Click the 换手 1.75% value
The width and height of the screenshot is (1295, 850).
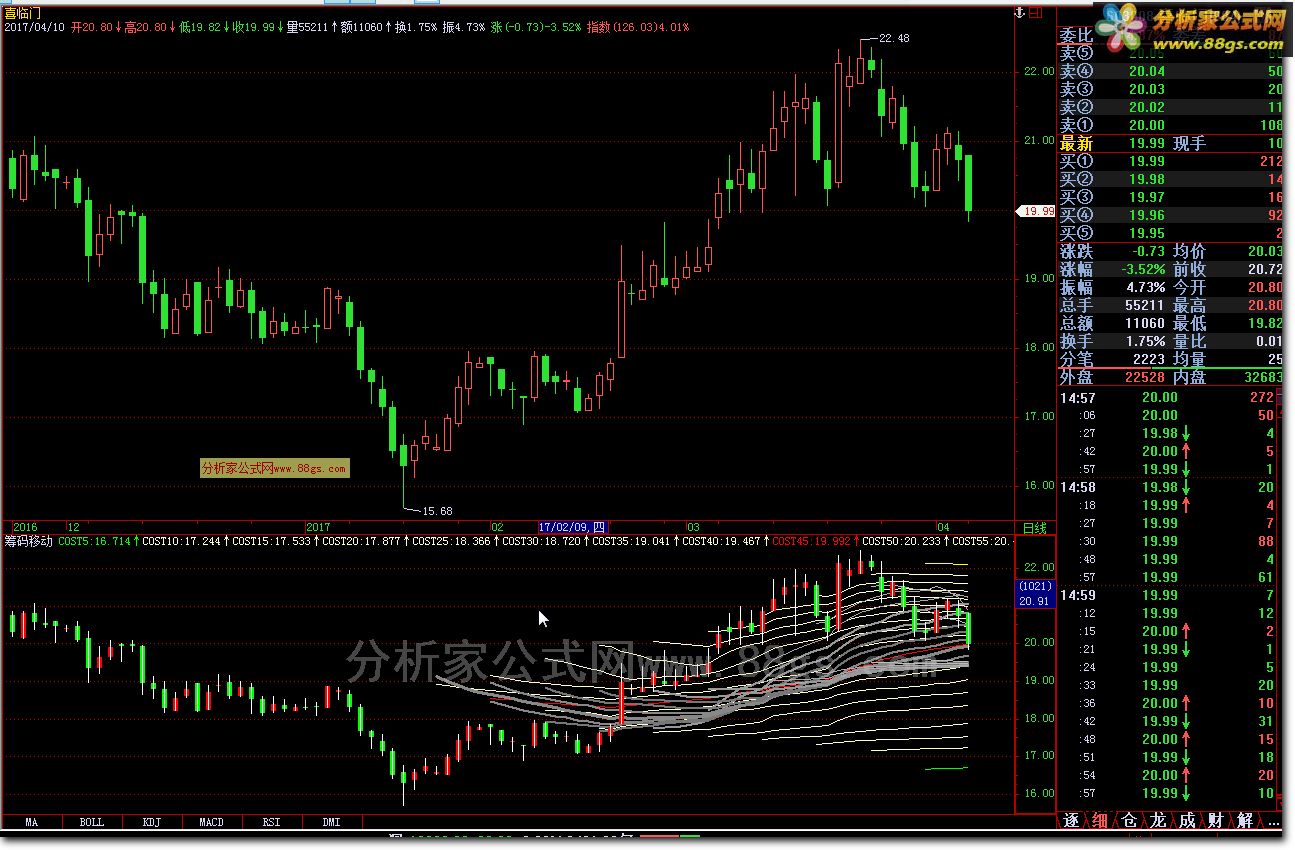pos(1145,341)
